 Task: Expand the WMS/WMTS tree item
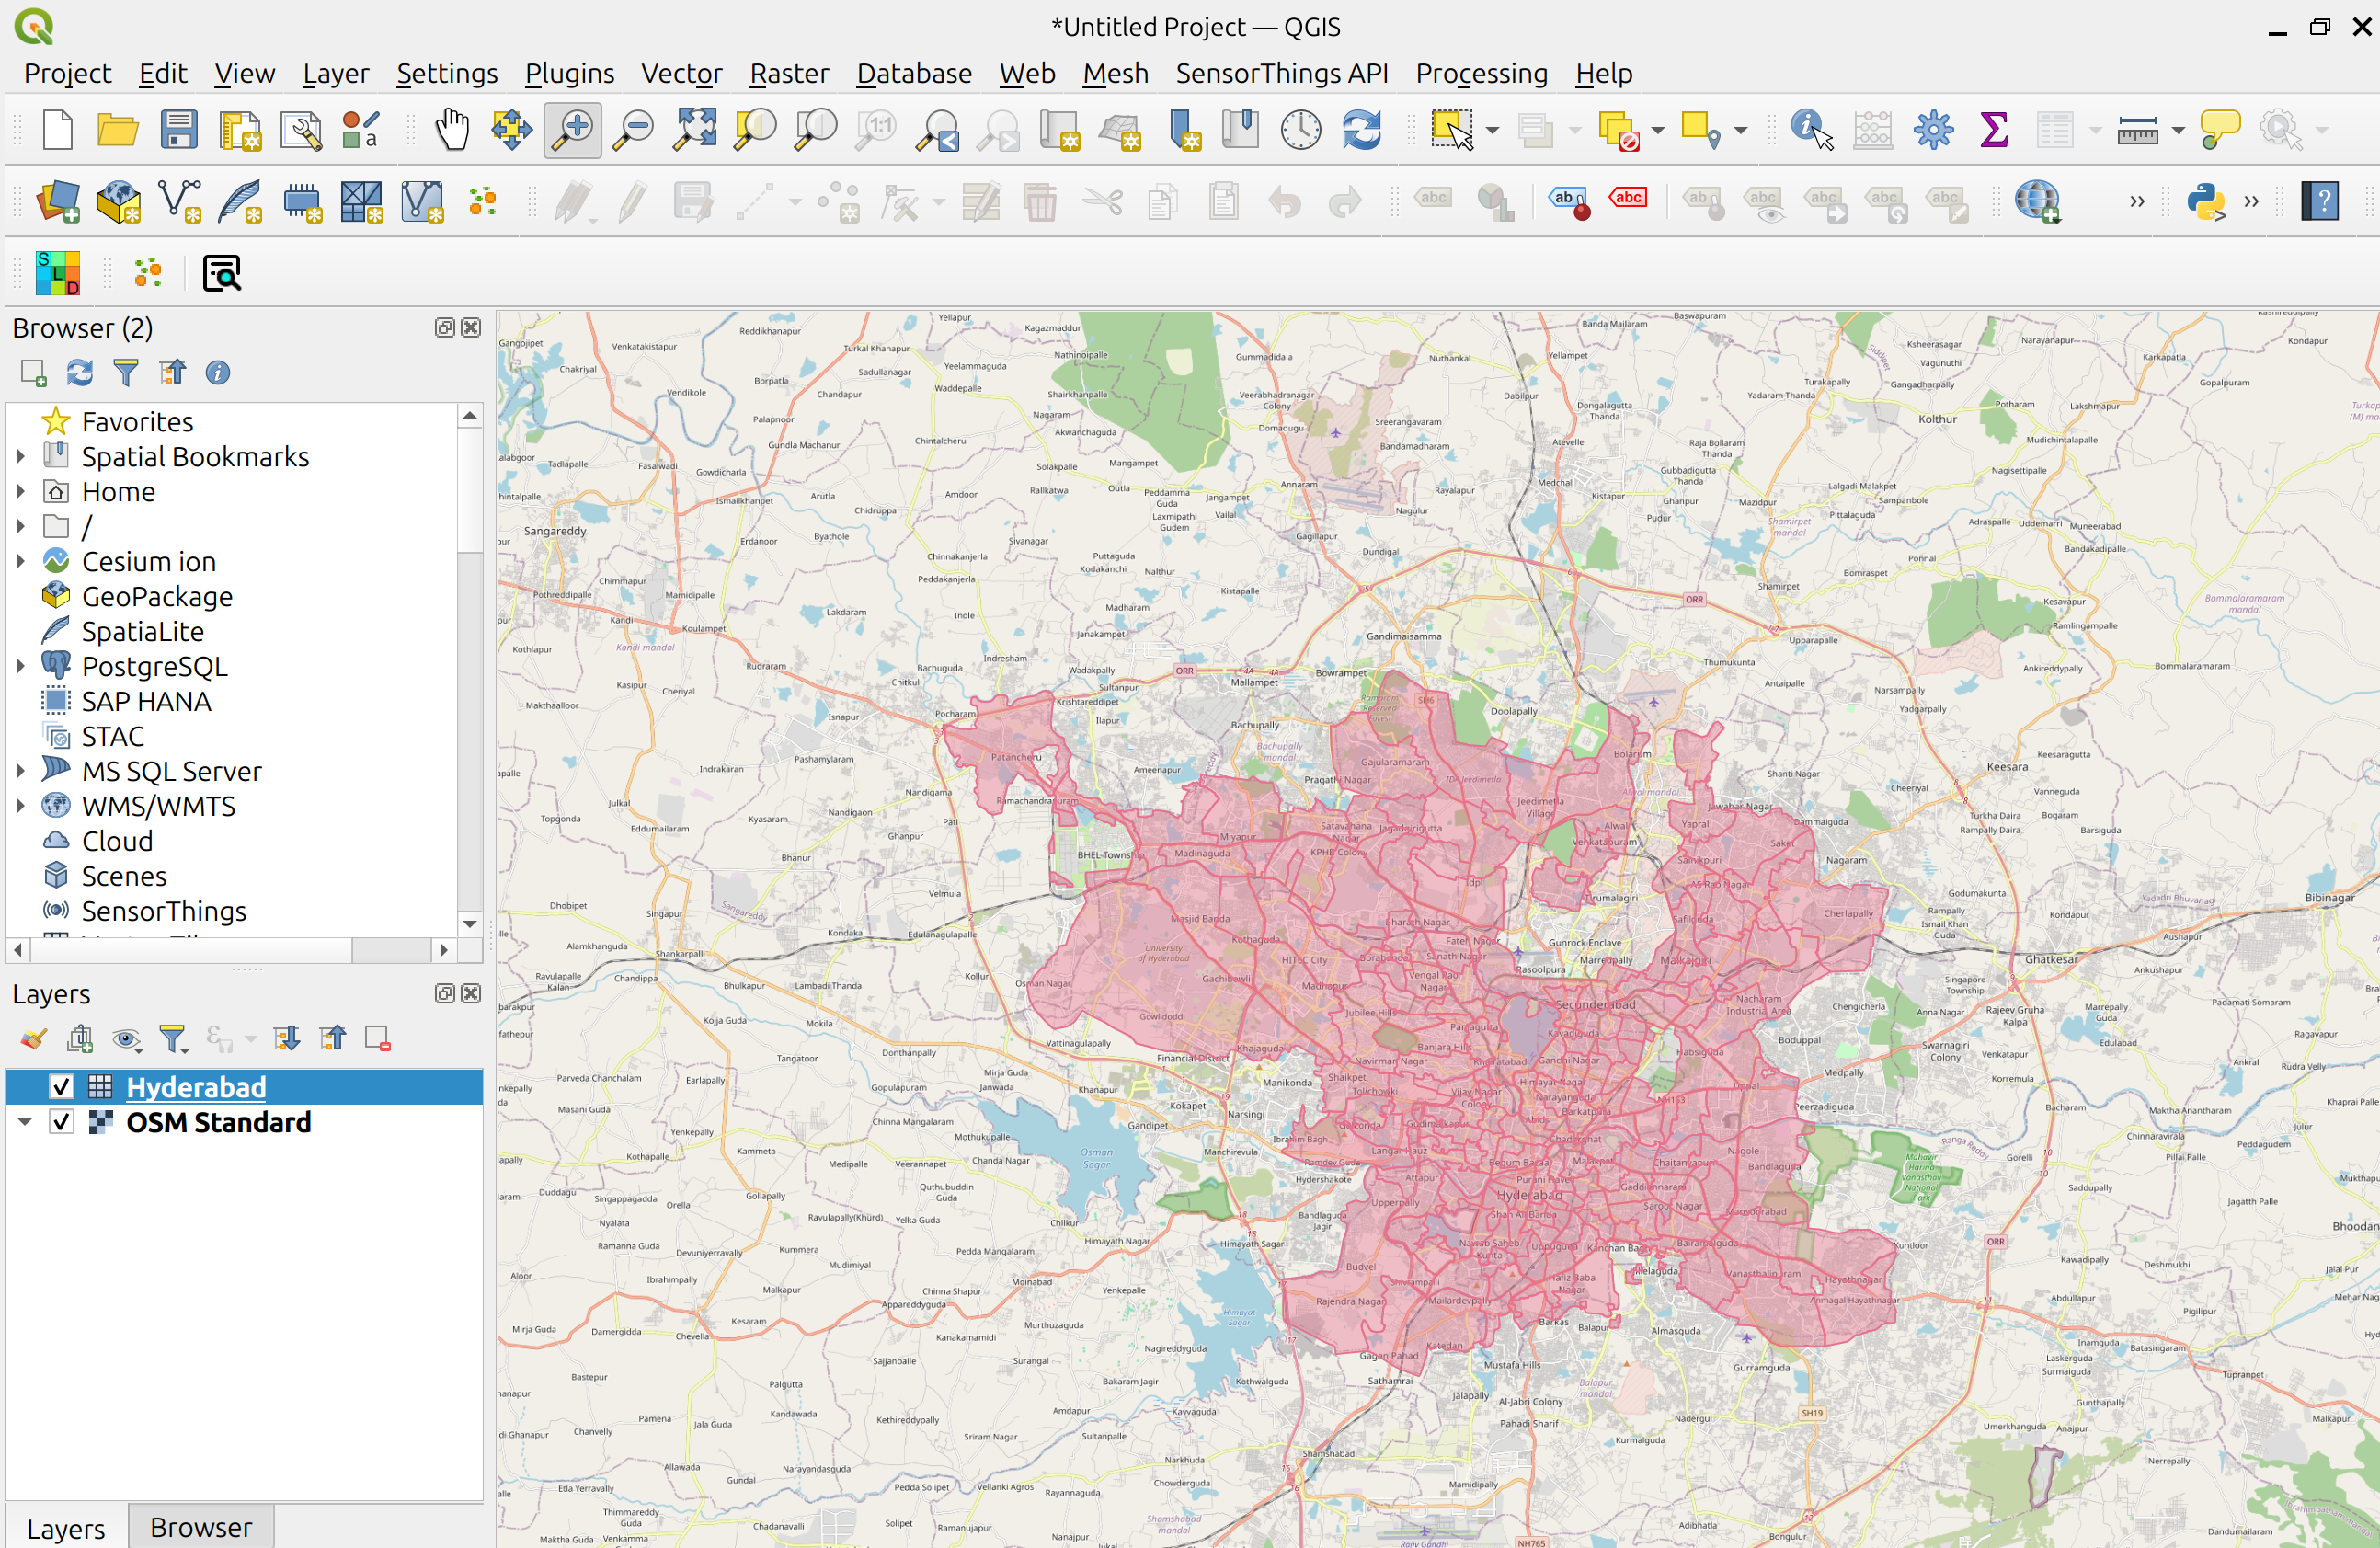coord(21,806)
